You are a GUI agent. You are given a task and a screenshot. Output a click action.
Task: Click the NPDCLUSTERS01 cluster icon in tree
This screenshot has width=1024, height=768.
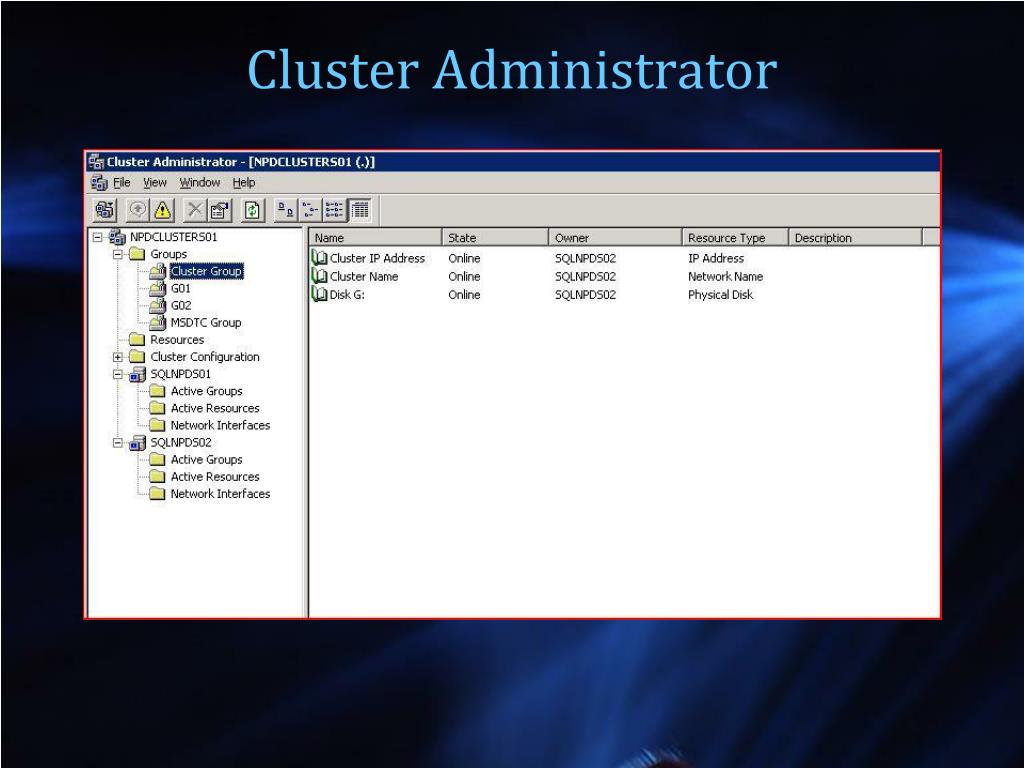coord(117,237)
